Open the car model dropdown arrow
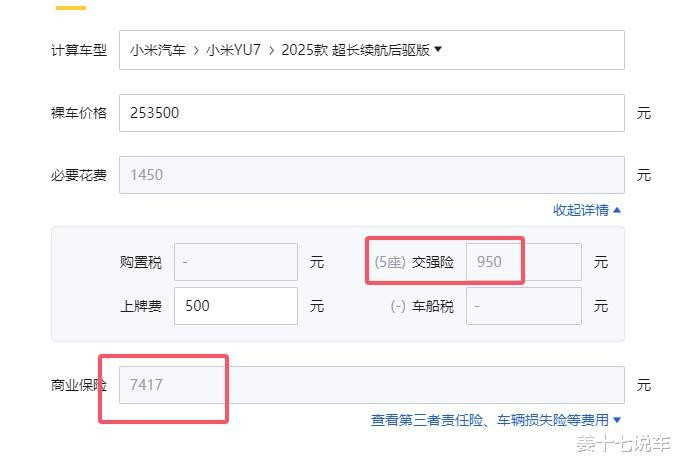This screenshot has height=464, width=680. [x=438, y=49]
